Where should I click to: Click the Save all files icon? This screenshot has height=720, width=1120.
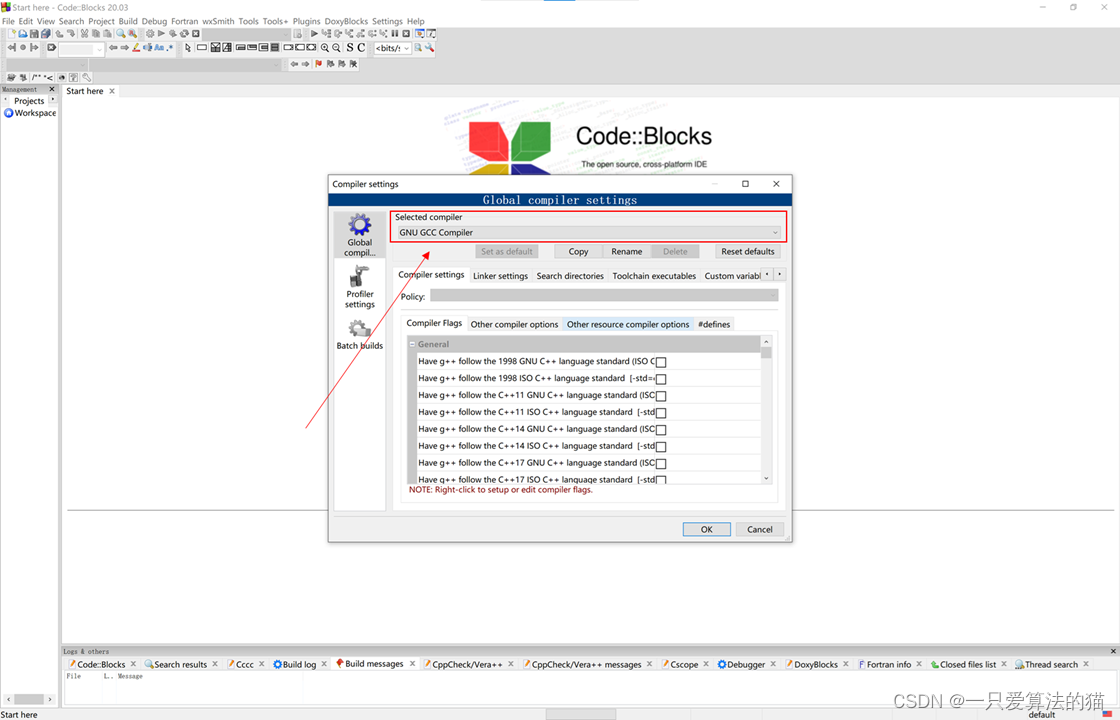(x=46, y=34)
